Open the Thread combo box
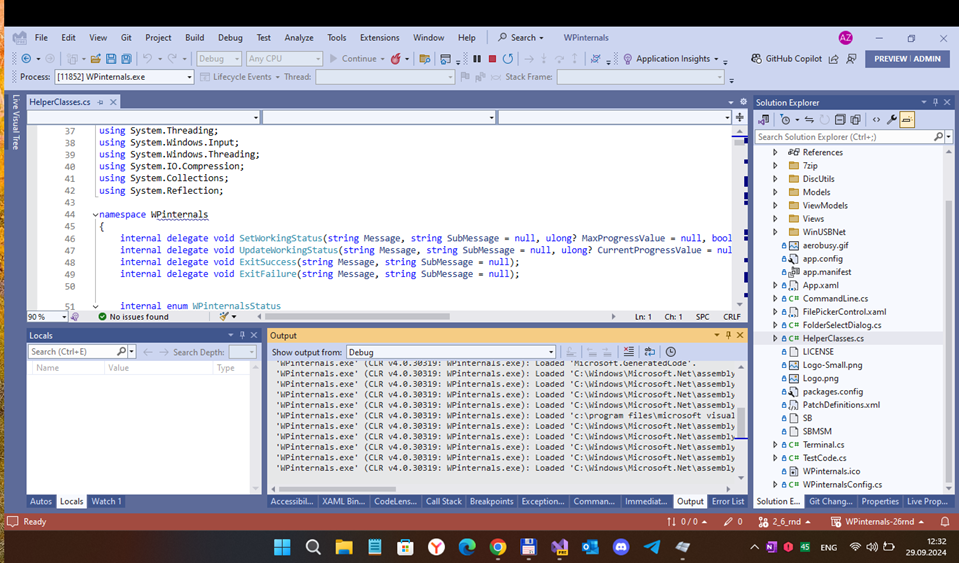959x563 pixels. (x=385, y=77)
